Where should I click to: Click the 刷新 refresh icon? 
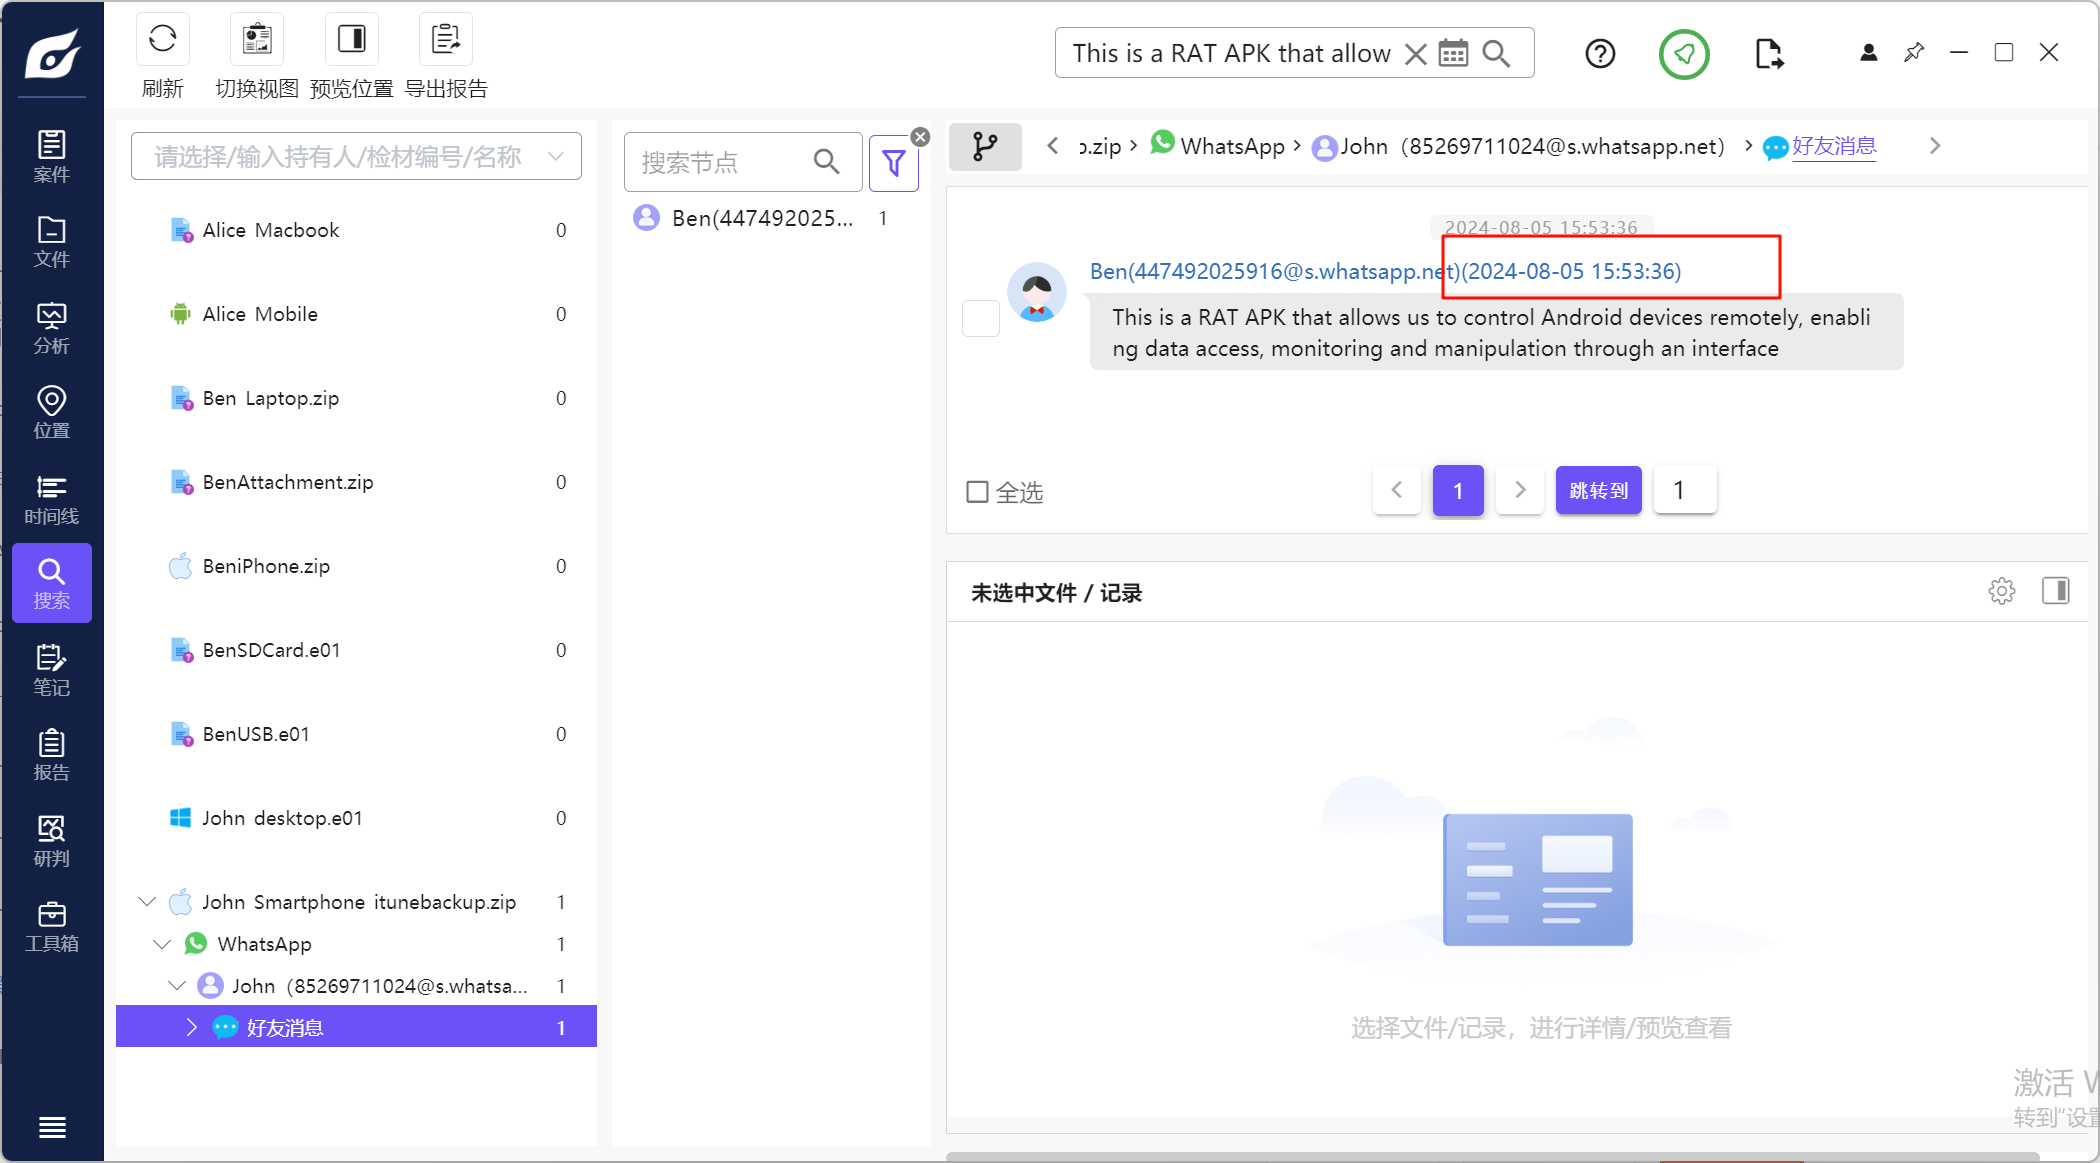162,40
